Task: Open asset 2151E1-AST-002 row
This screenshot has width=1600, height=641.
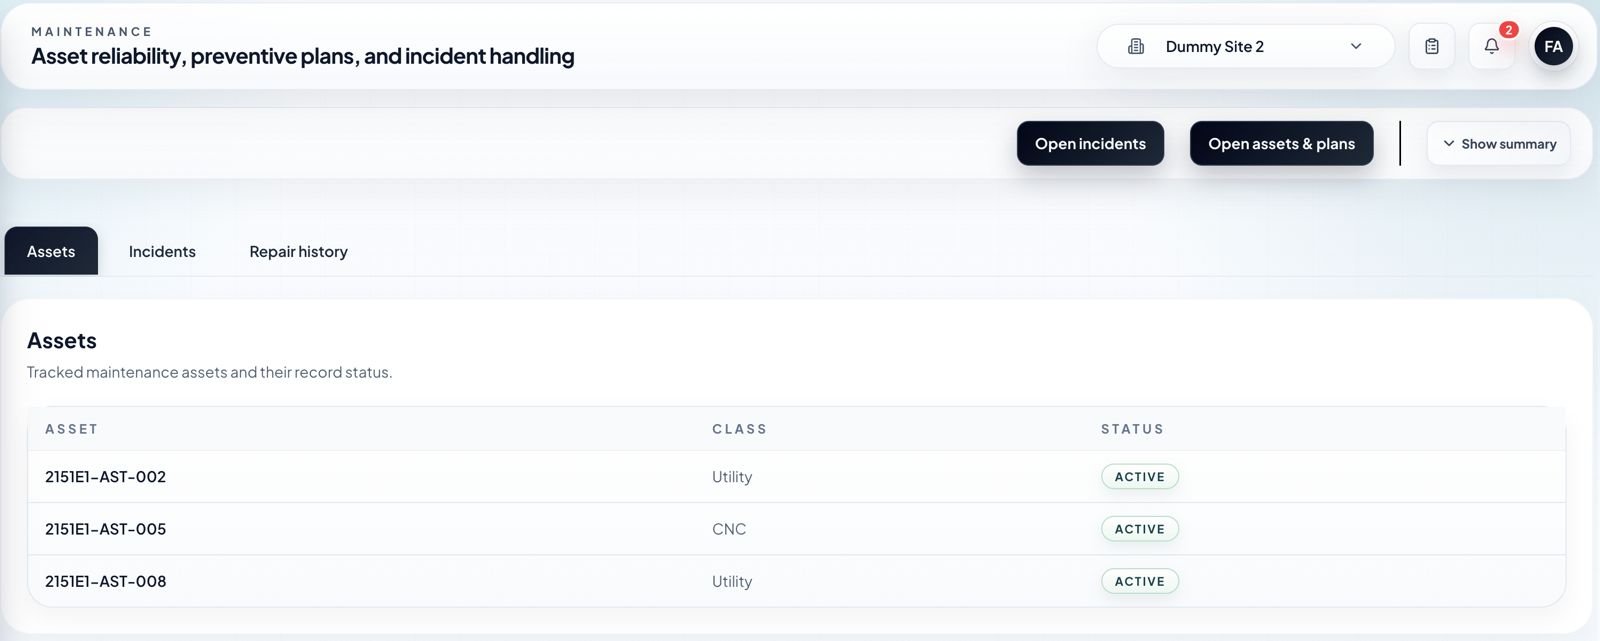Action: point(796,477)
